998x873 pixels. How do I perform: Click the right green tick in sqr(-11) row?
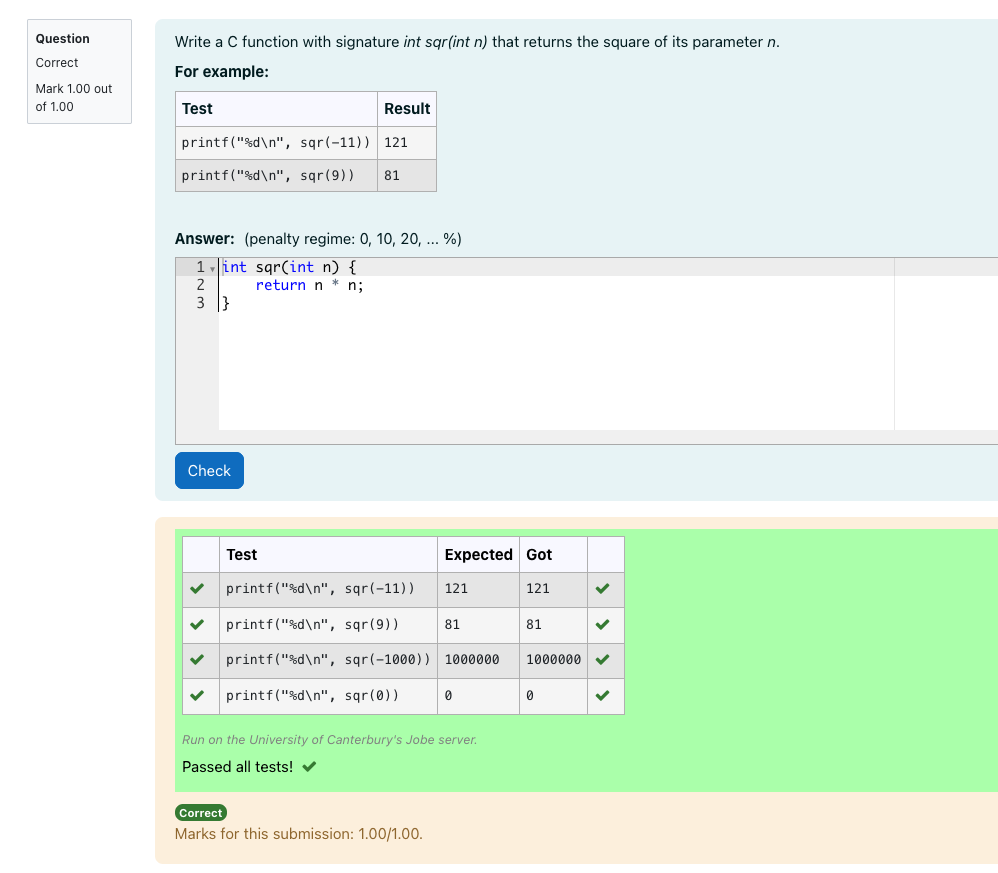(602, 589)
